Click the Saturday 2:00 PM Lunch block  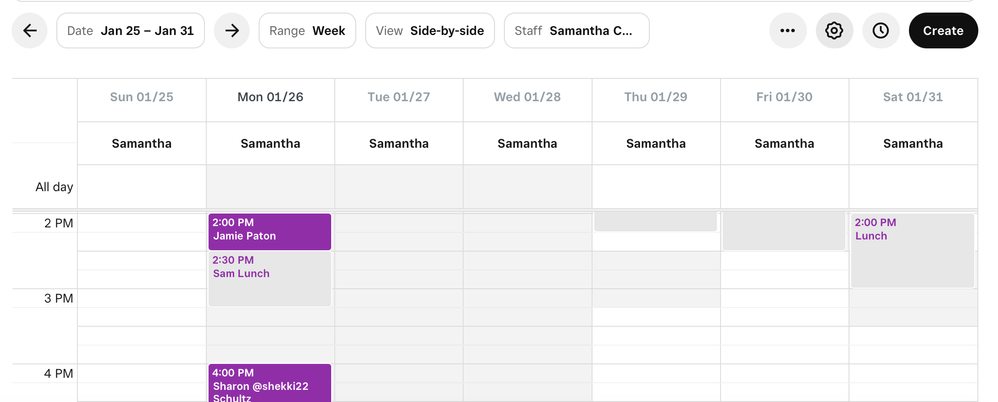[x=912, y=250]
